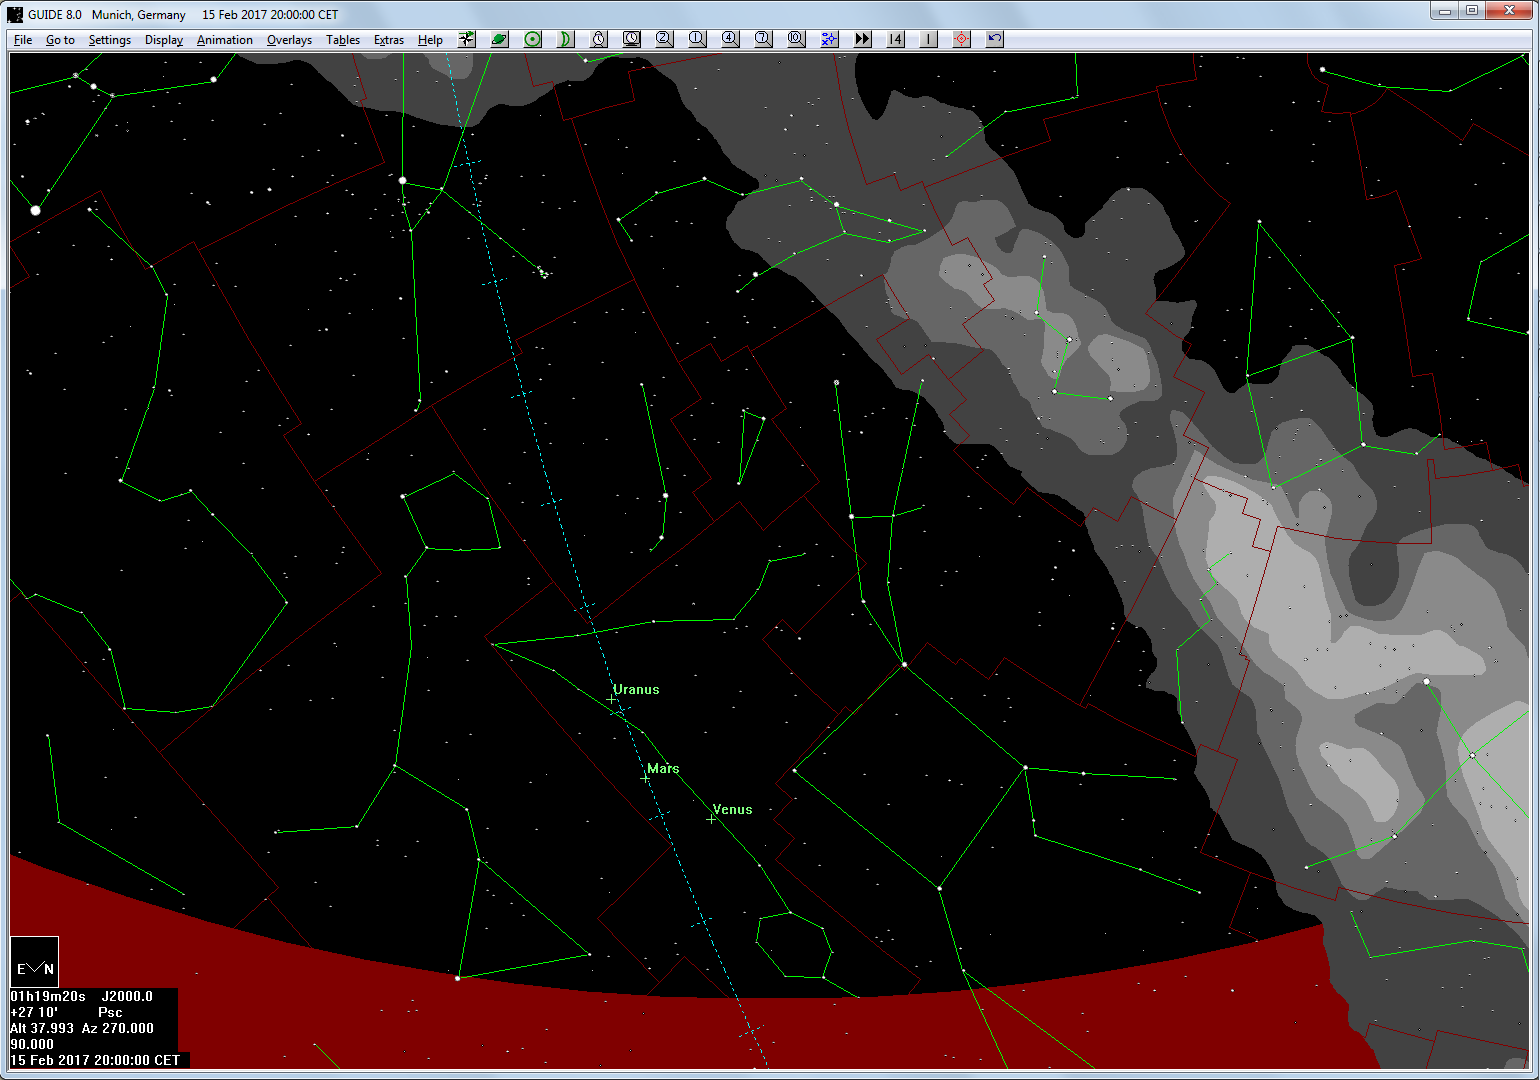The height and width of the screenshot is (1080, 1540).
Task: Click the alarm clock time icon
Action: (x=599, y=39)
